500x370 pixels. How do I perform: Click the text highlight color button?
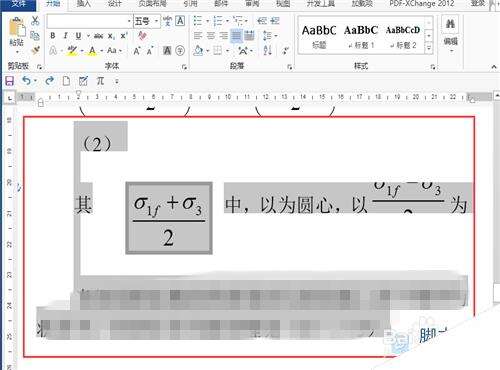click(x=72, y=50)
